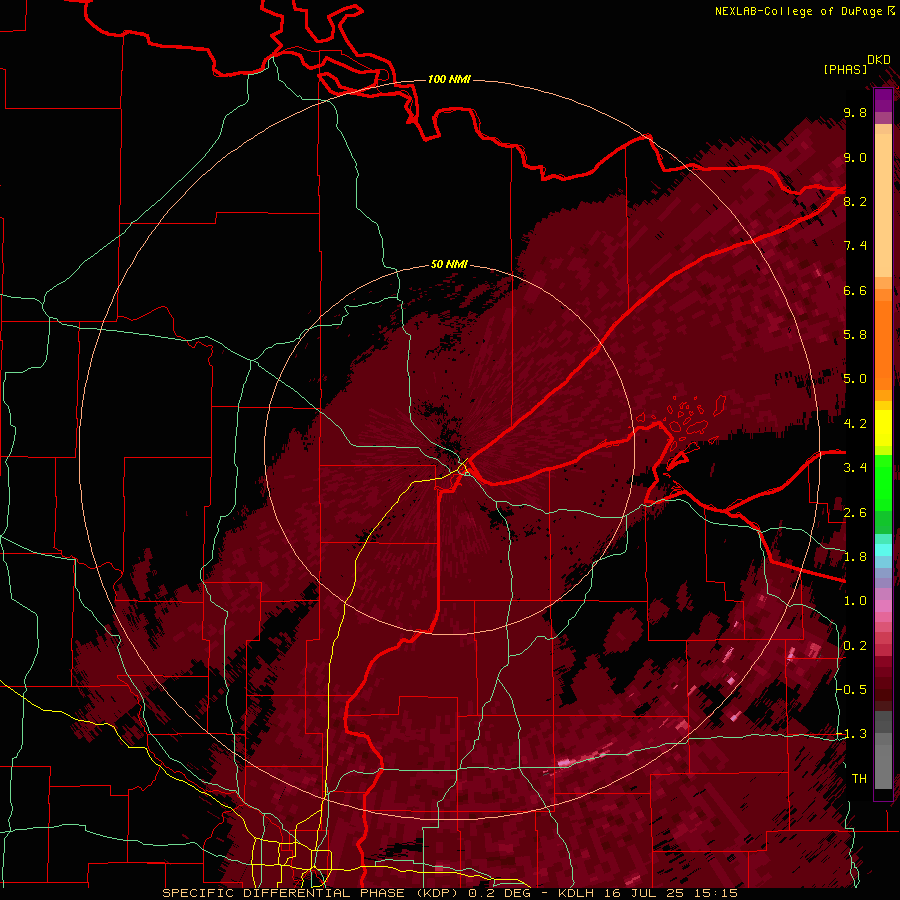Viewport: 900px width, 900px height.
Task: Pick the gray segment of the color bar
Action: (x=883, y=751)
